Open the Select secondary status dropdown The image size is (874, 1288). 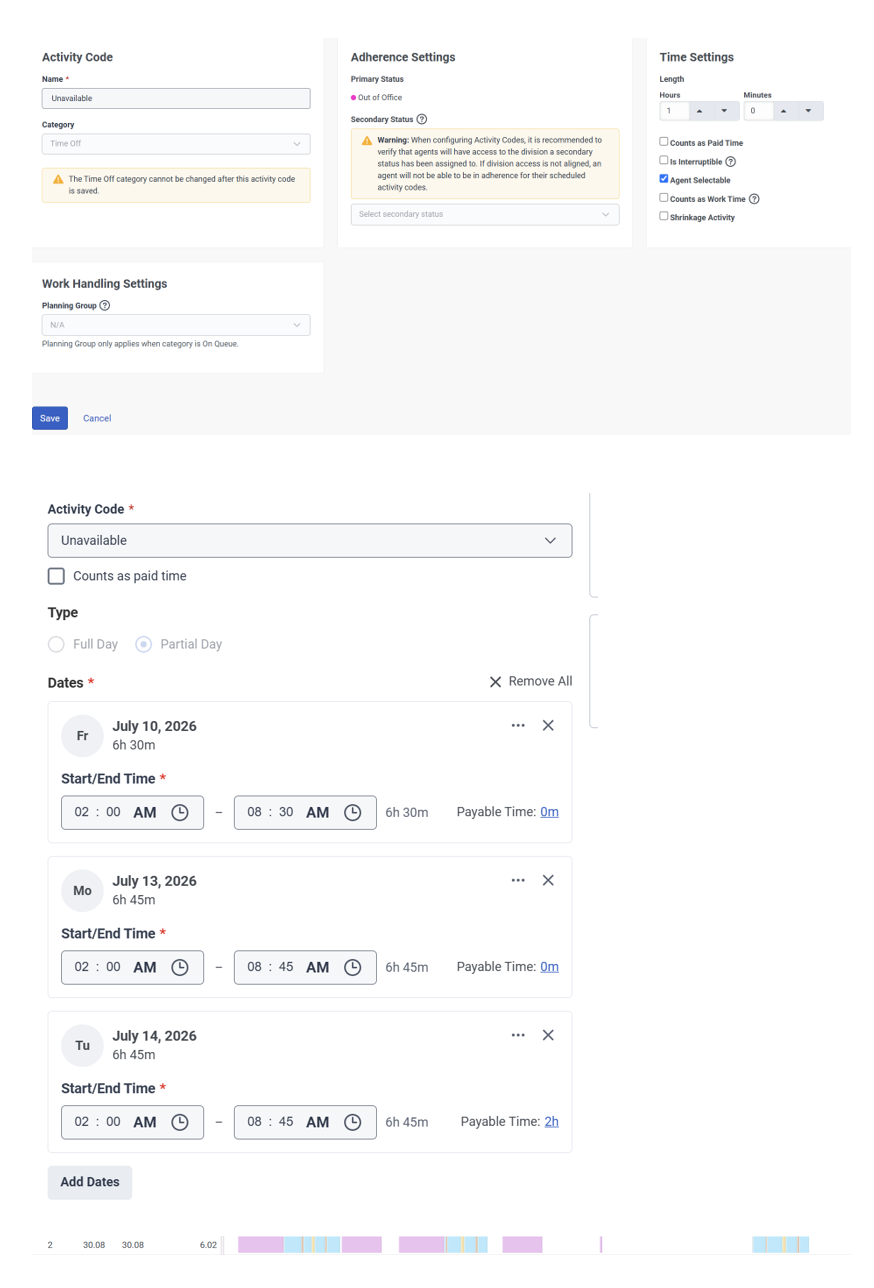click(x=485, y=214)
